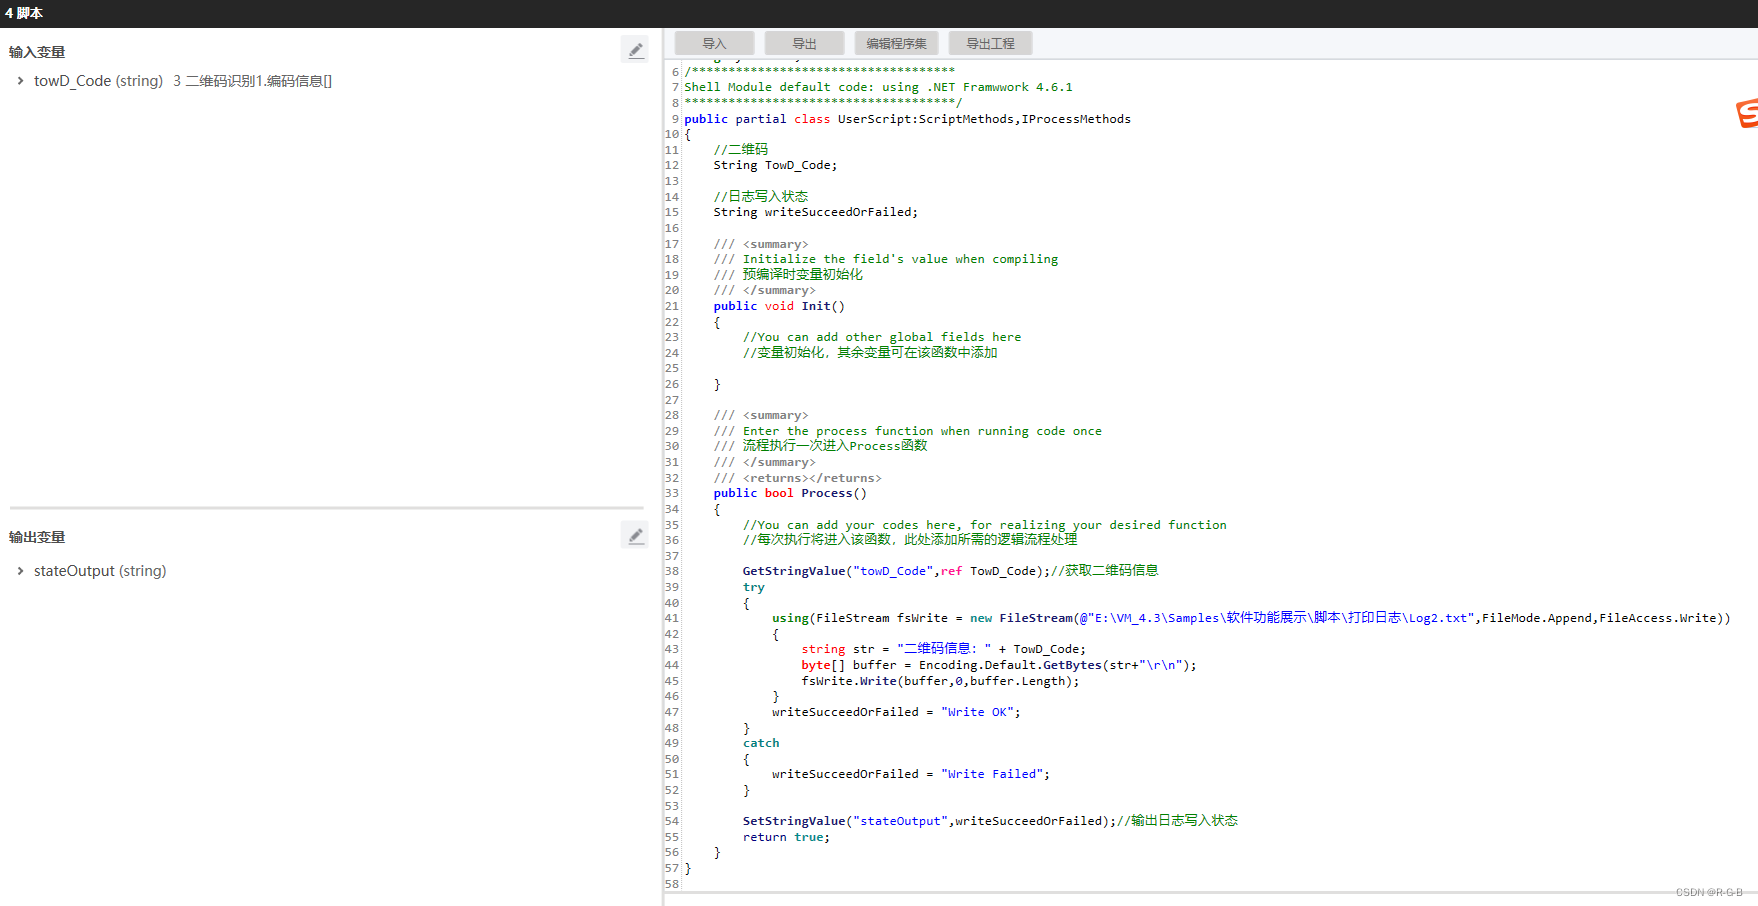
Task: Click the GetStringValue code line
Action: click(950, 571)
